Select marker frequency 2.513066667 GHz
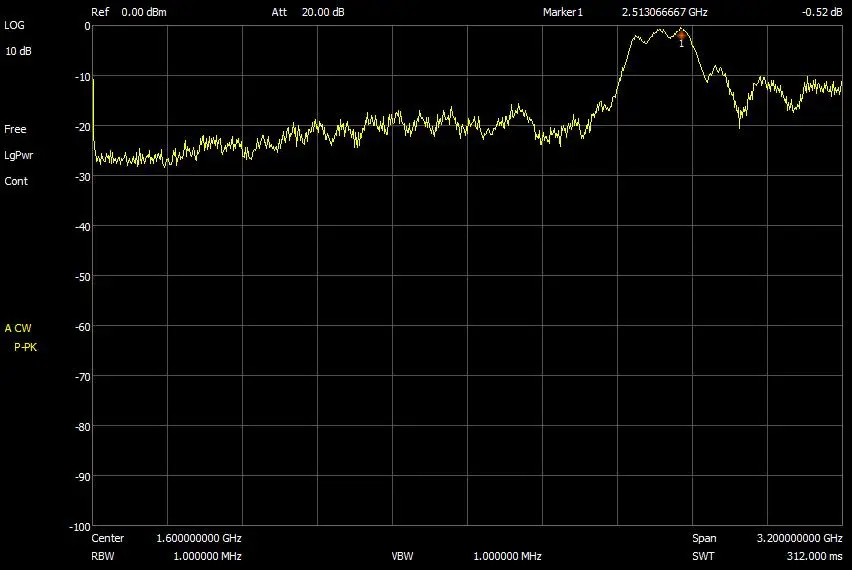The image size is (852, 570). 665,12
